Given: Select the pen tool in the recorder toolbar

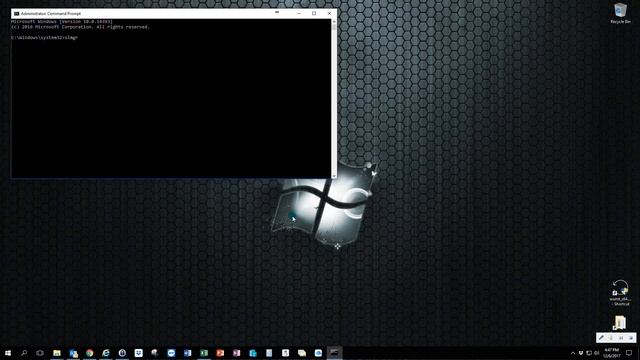Looking at the screenshot, I should pos(601,338).
